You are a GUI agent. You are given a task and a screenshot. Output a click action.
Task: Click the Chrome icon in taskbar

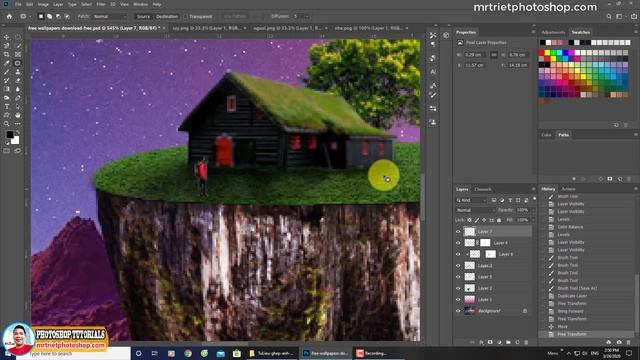point(188,353)
